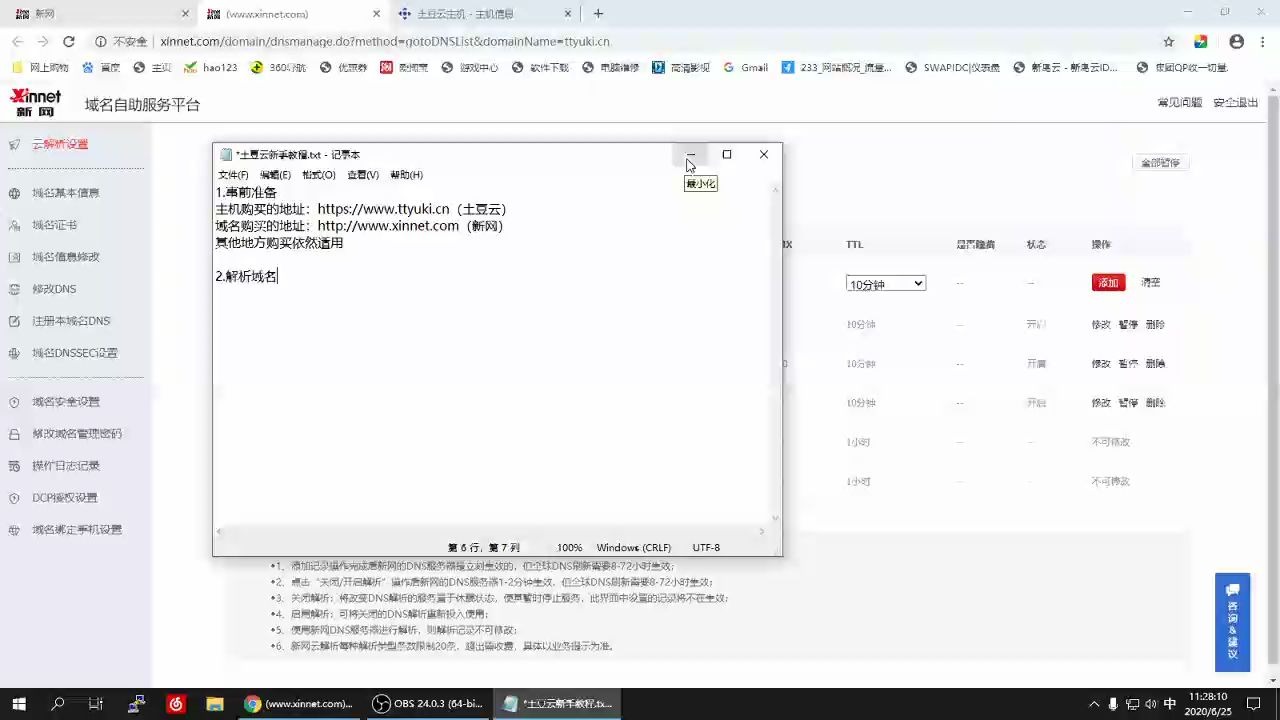Screen dimensions: 1280x720
Task: Click the Xinnet 新网 logo
Action: [36, 103]
